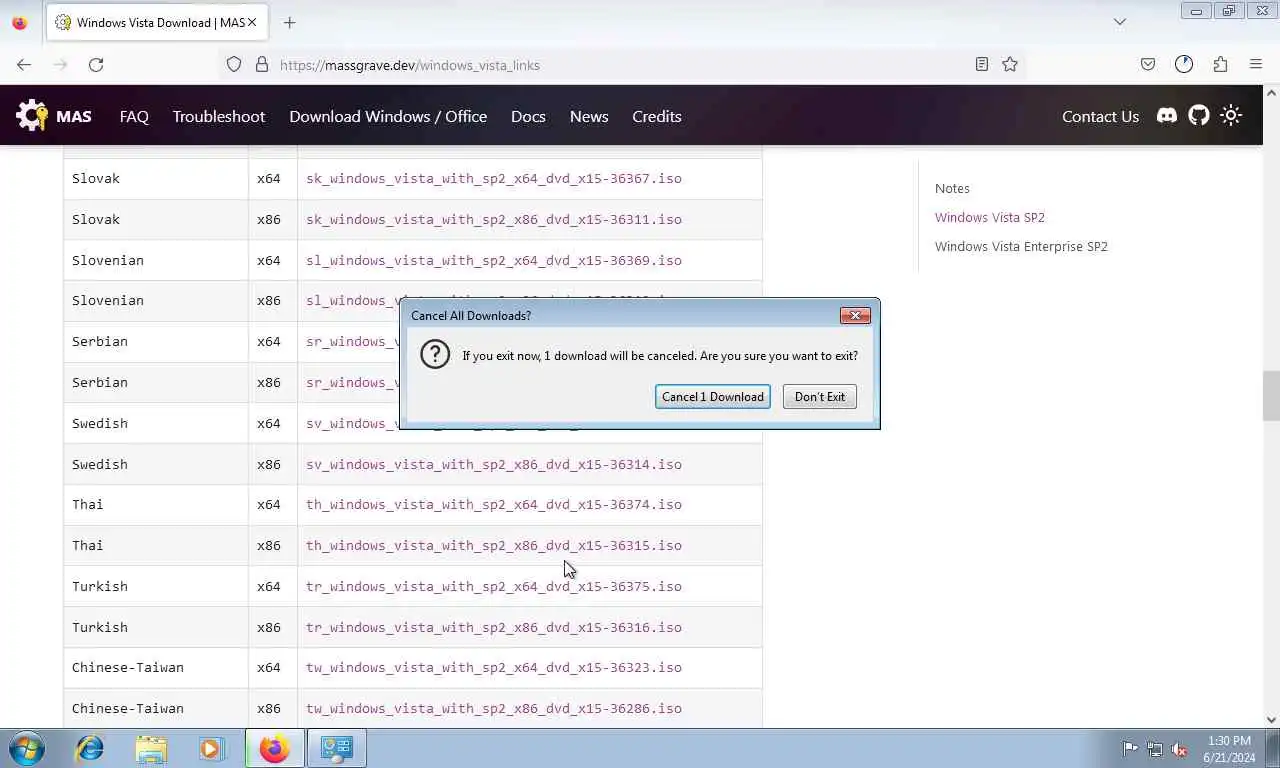Open the Discord icon in site header
1280x768 pixels.
[x=1167, y=116]
